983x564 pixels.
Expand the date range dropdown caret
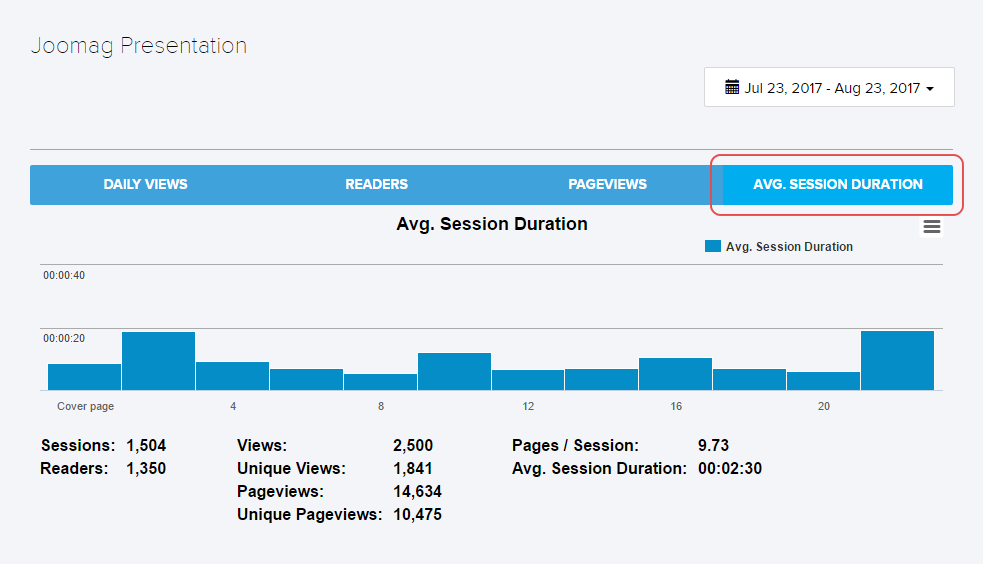click(x=930, y=89)
